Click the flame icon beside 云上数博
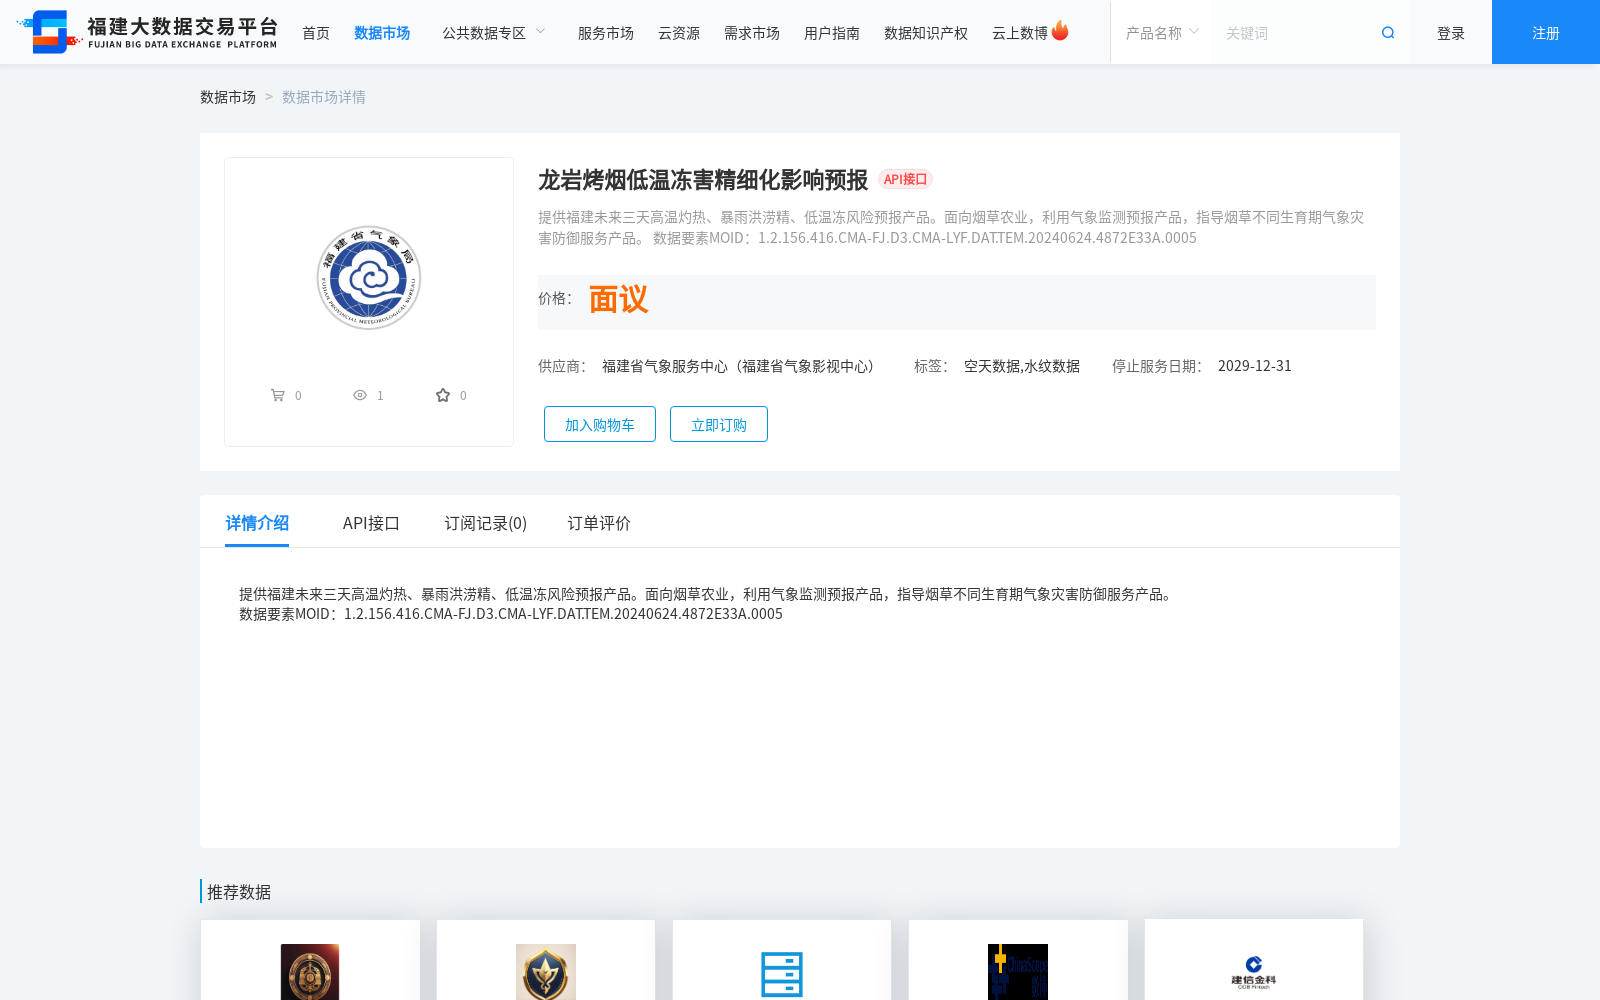This screenshot has width=1600, height=1000. pos(1060,31)
